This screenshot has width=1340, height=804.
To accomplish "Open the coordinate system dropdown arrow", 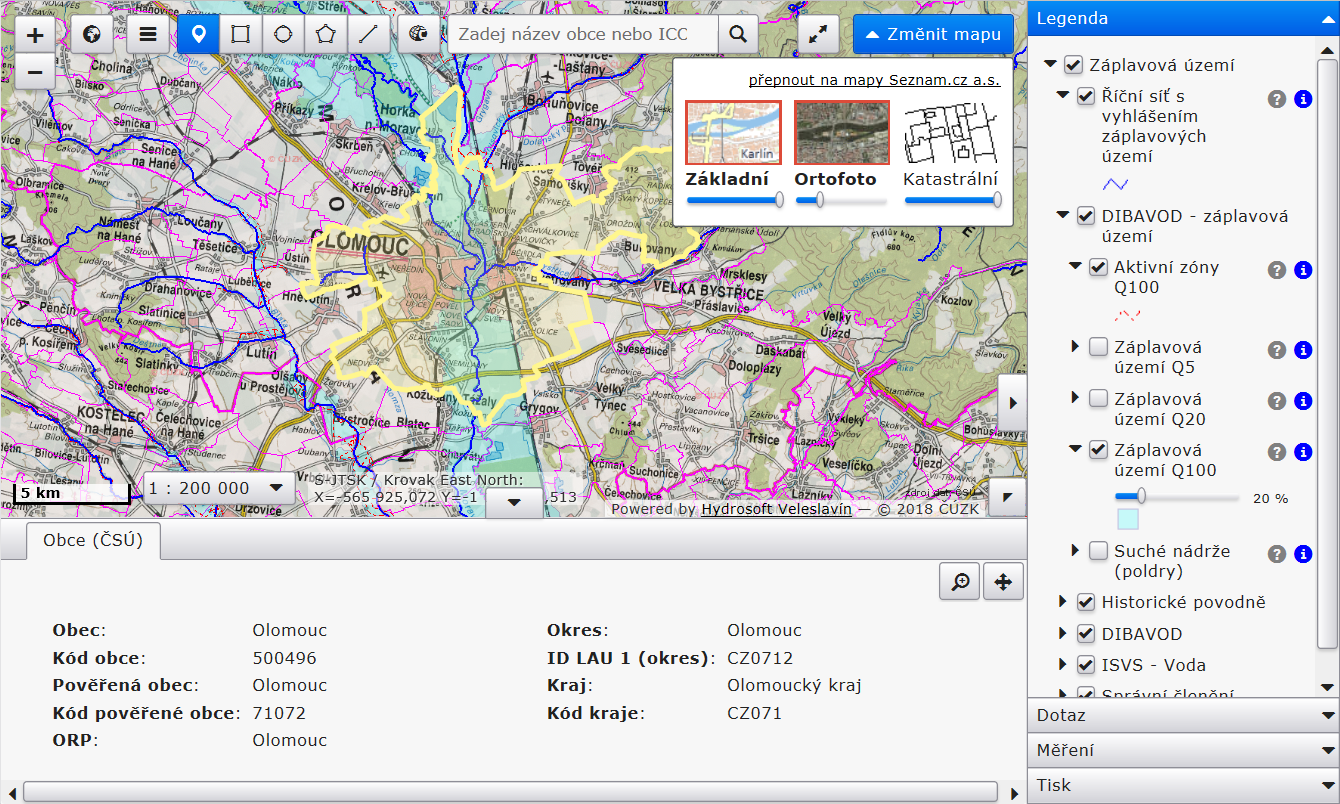I will [x=514, y=502].
